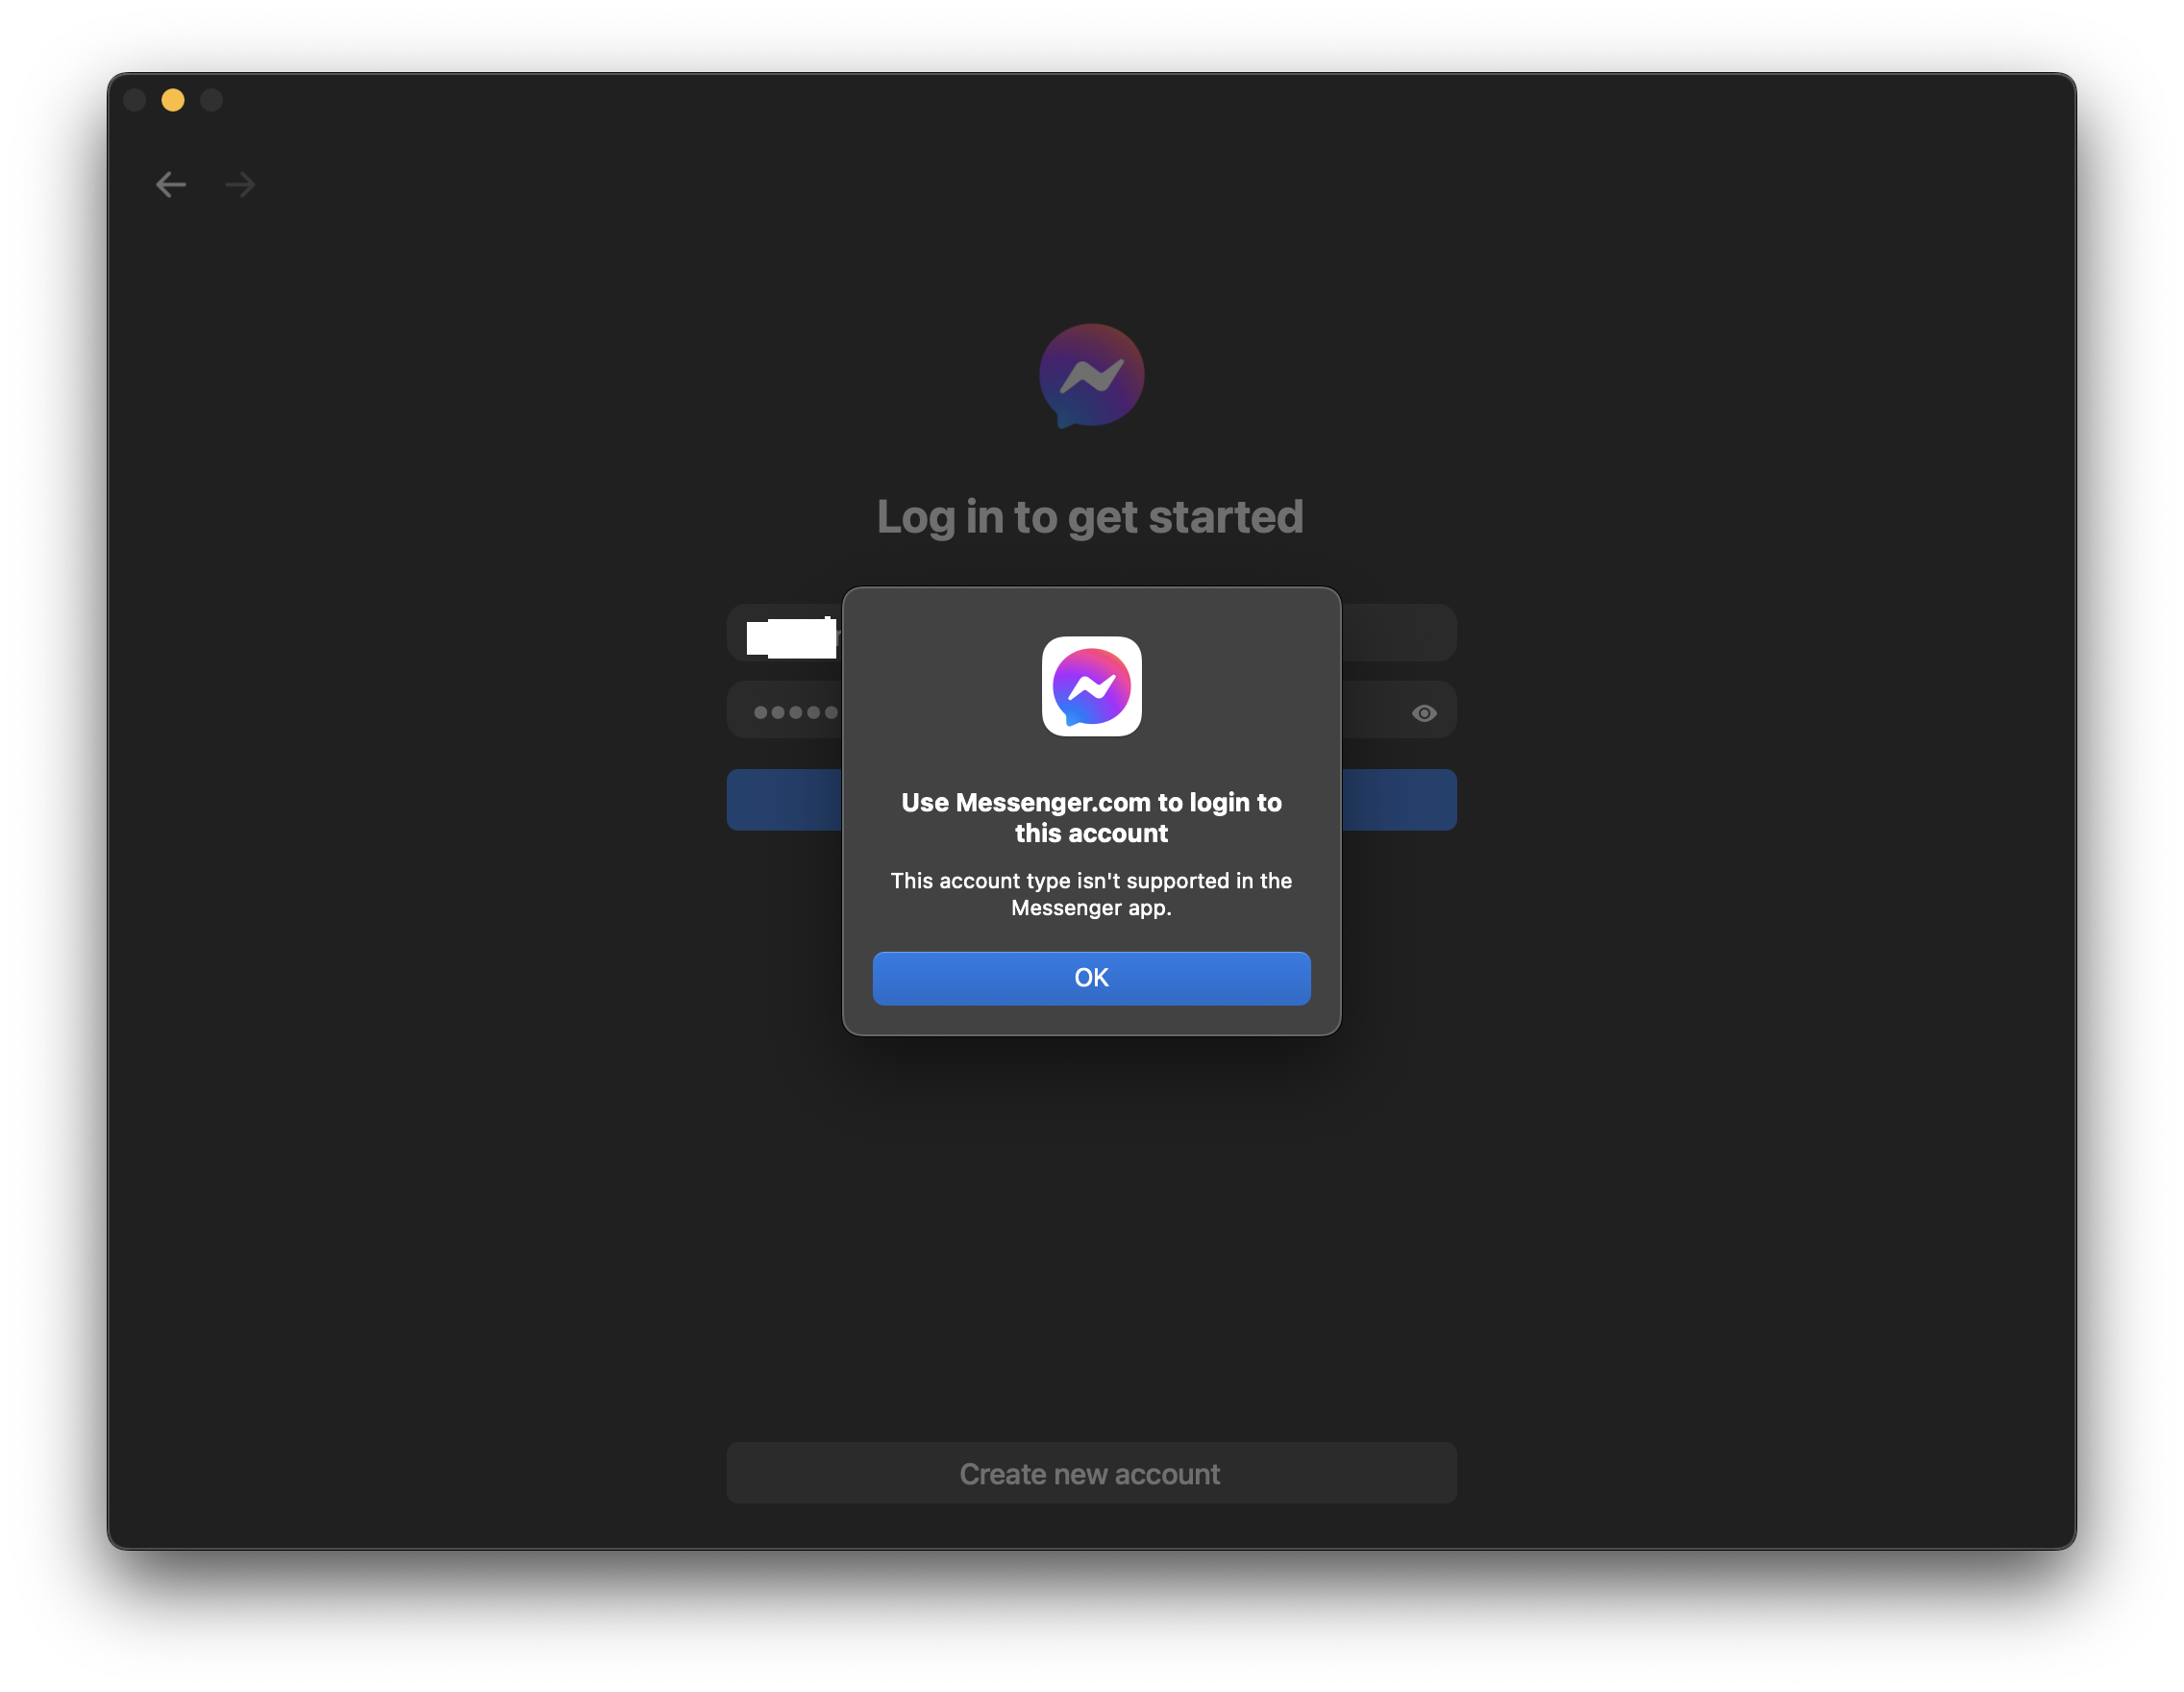This screenshot has width=2184, height=1692.
Task: Click the blue Log in button
Action: click(x=1091, y=800)
